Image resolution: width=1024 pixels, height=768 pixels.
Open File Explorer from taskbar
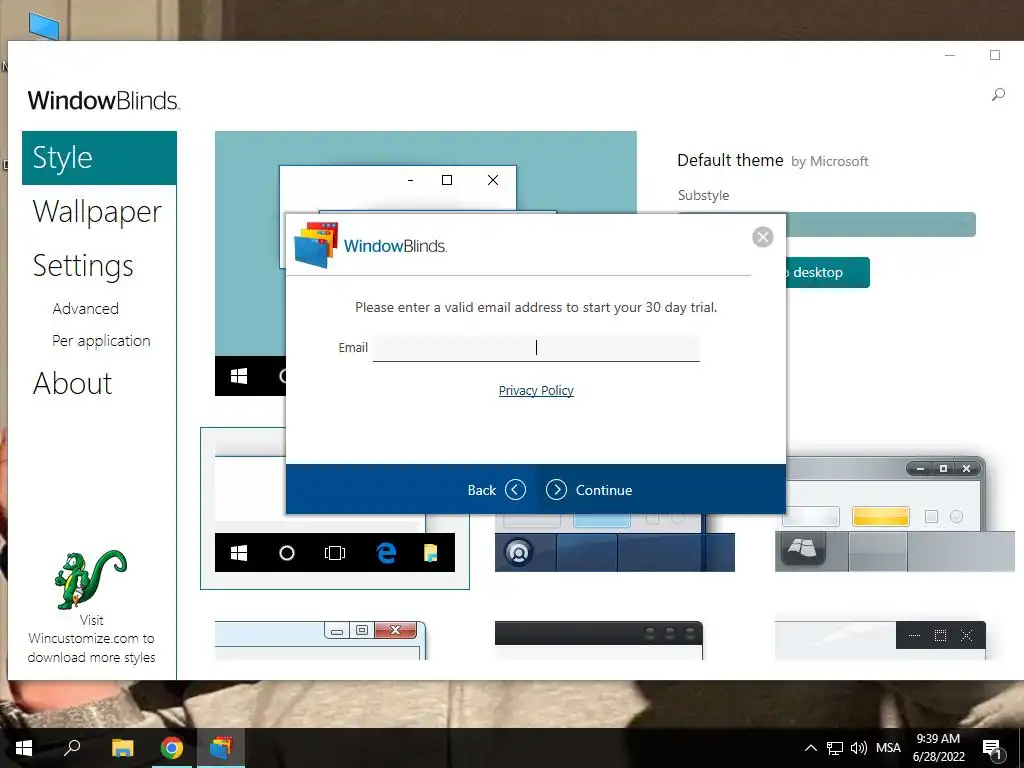pyautogui.click(x=122, y=748)
